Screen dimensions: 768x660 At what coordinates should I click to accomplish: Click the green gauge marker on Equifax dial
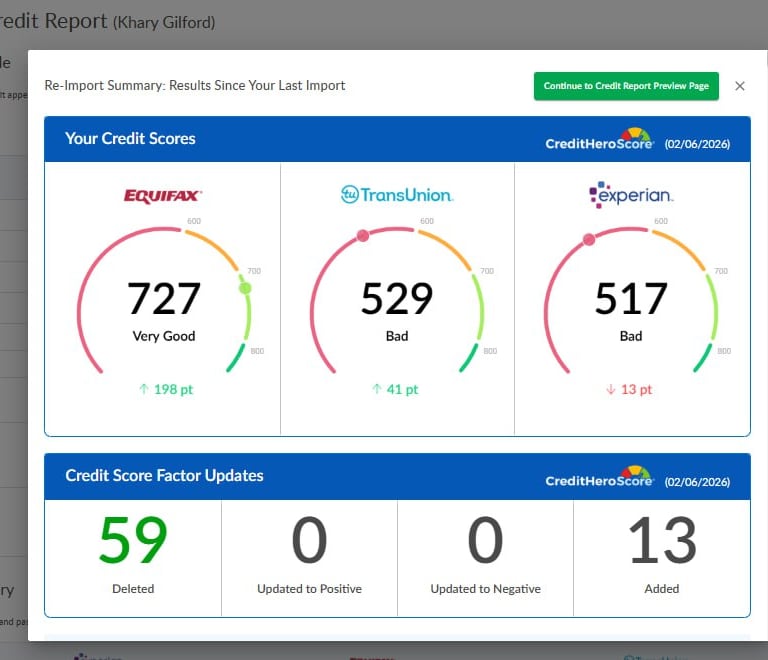[x=245, y=288]
